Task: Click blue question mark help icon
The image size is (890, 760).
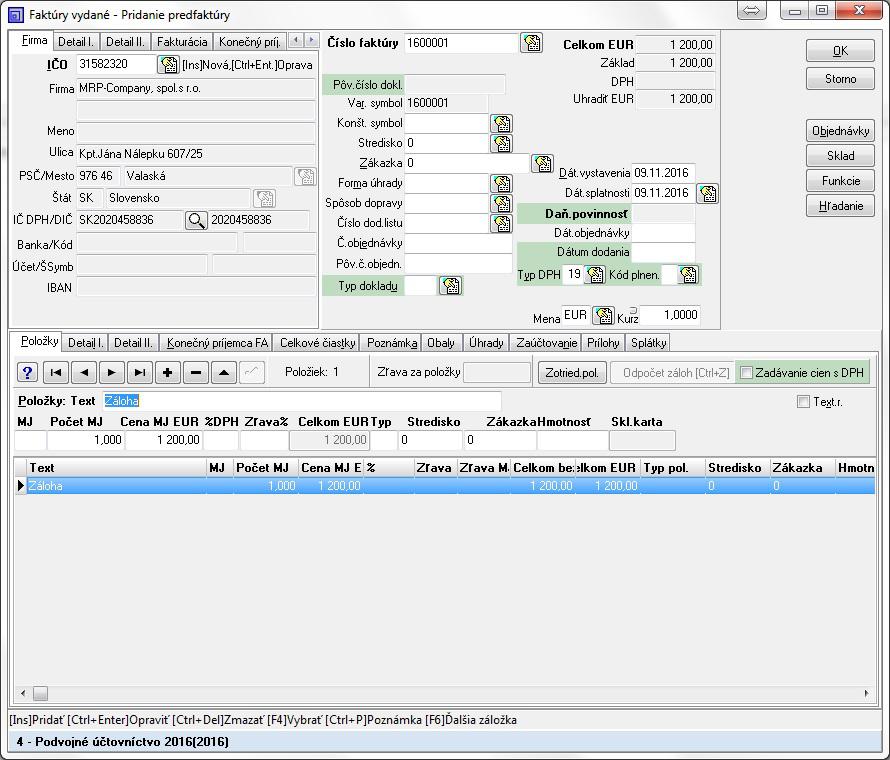Action: (27, 372)
